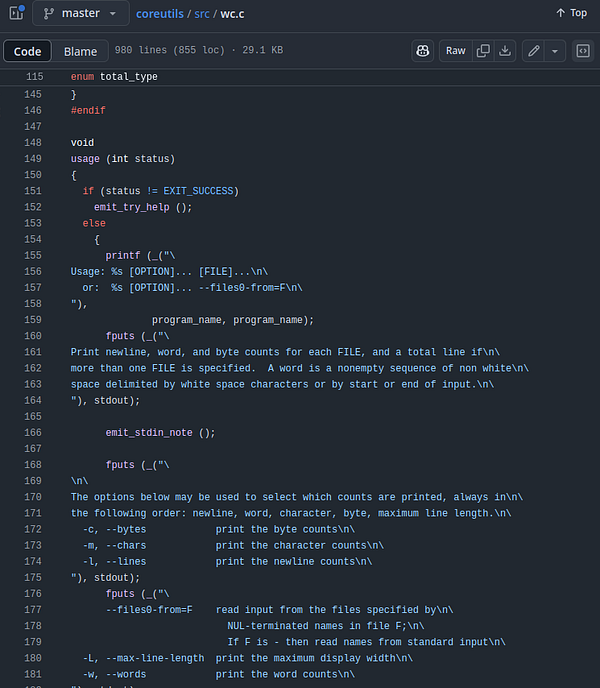600x688 pixels.
Task: Click emit_try_help call on line 152
Action: 132,207
